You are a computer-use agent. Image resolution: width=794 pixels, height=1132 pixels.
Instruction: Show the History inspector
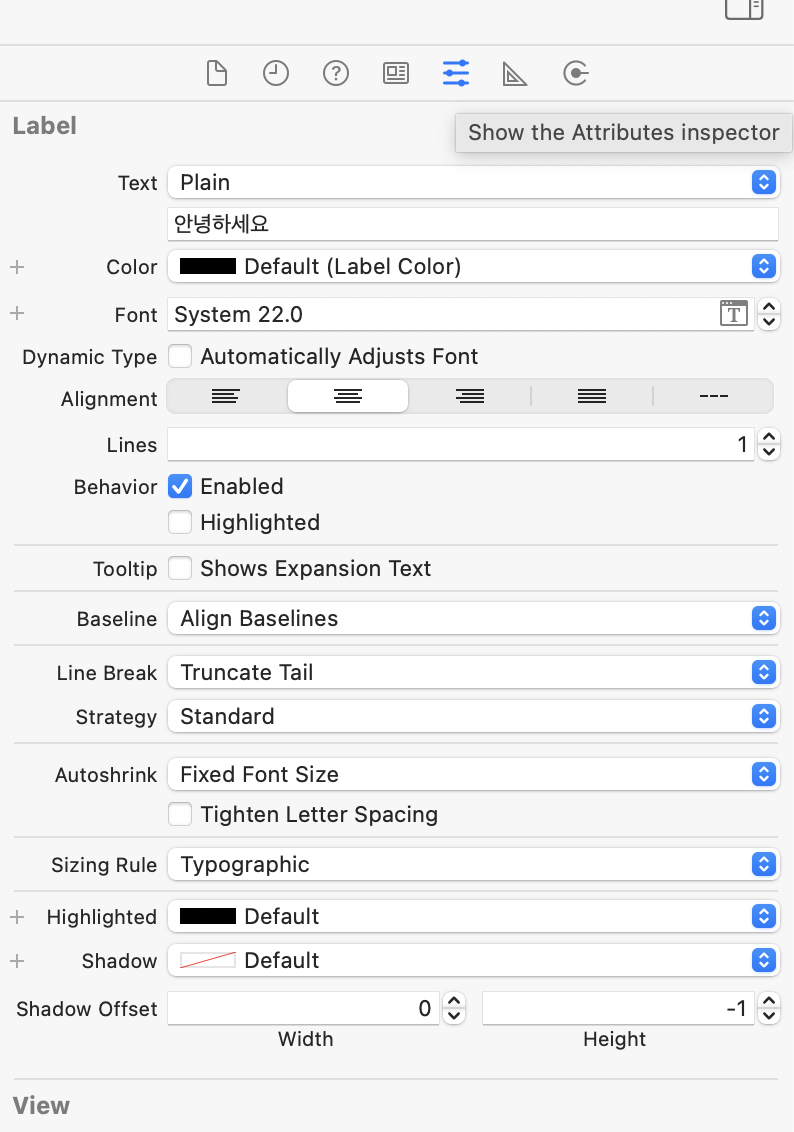(276, 73)
